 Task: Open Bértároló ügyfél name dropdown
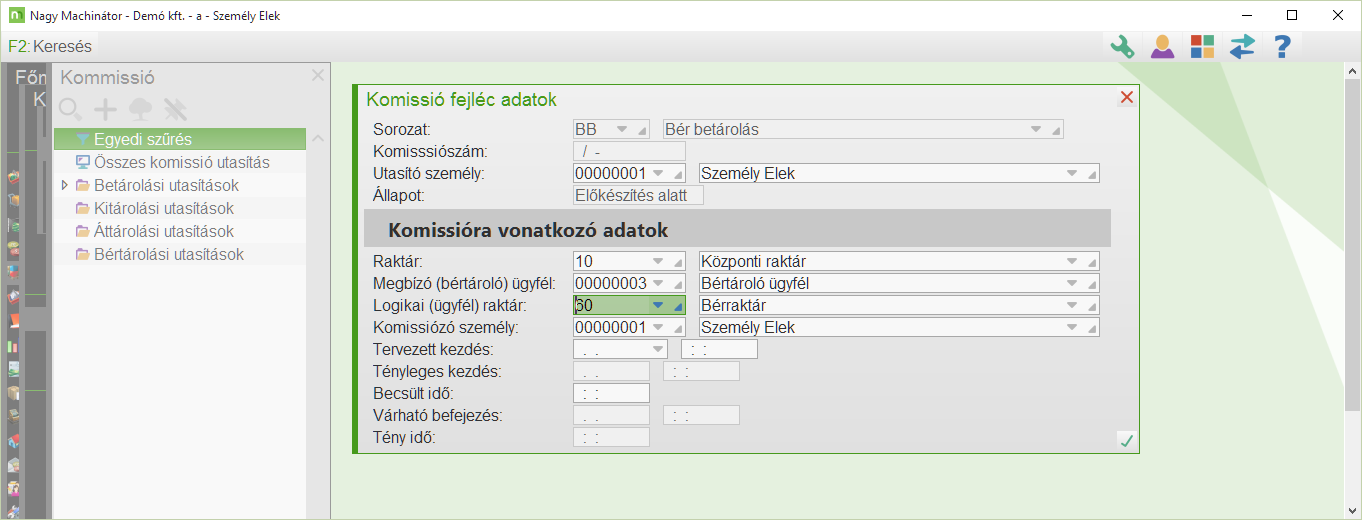[1073, 284]
